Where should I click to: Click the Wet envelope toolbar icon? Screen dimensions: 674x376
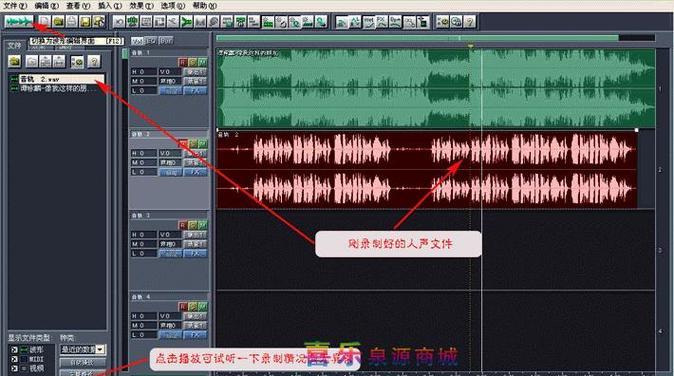[368, 21]
